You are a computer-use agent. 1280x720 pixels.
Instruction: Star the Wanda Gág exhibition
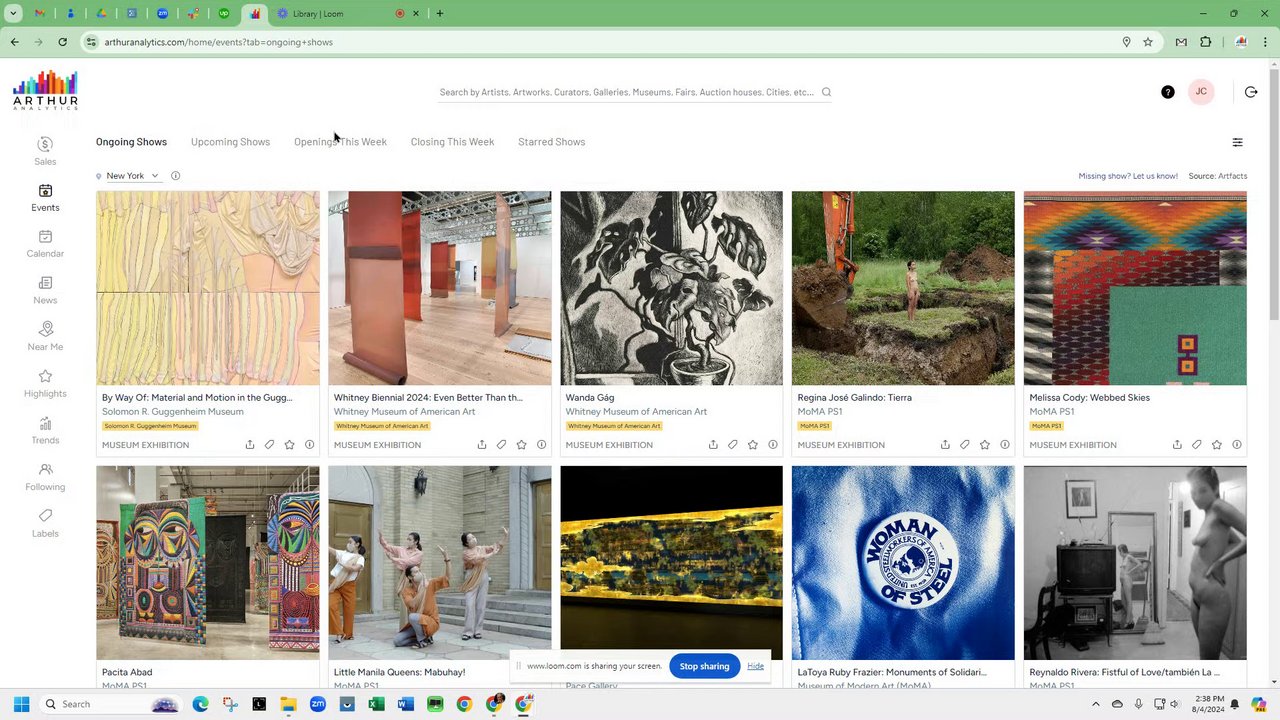pyautogui.click(x=753, y=445)
